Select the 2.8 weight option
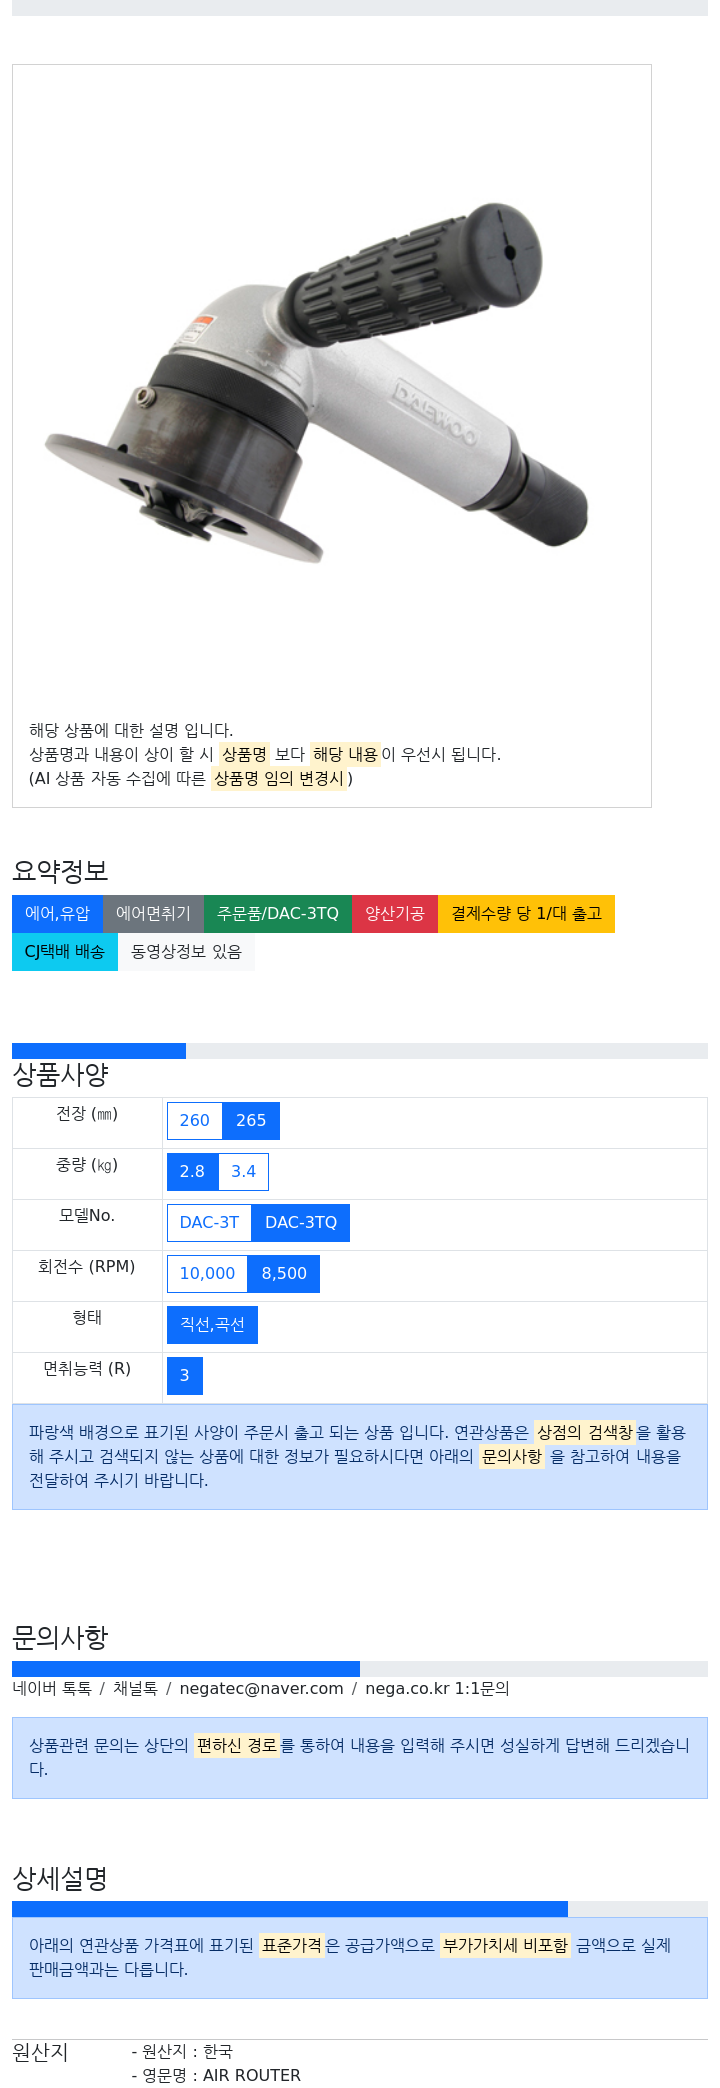This screenshot has height=2088, width=720. (x=192, y=1171)
